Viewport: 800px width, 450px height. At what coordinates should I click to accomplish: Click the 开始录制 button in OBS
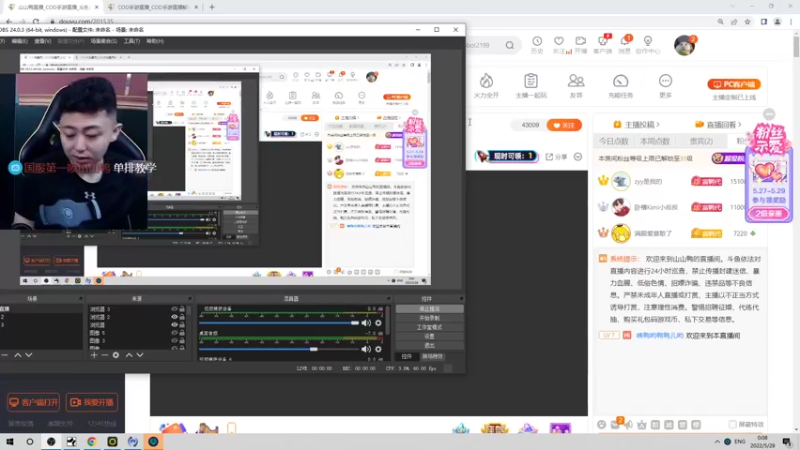(x=429, y=318)
